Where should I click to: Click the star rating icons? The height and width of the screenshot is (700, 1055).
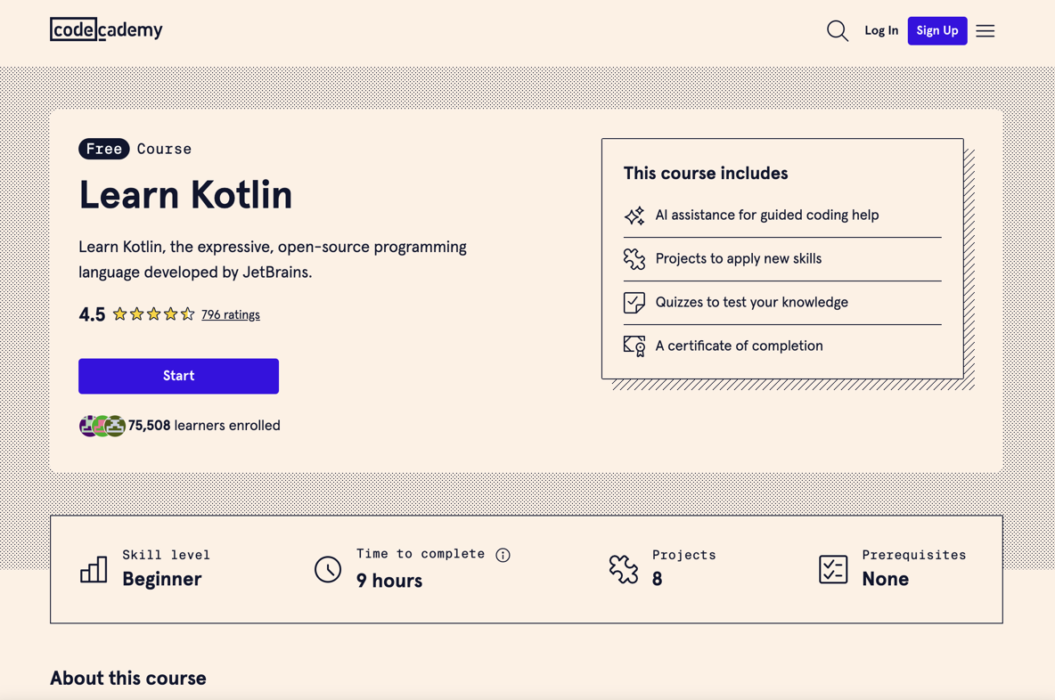pos(153,314)
